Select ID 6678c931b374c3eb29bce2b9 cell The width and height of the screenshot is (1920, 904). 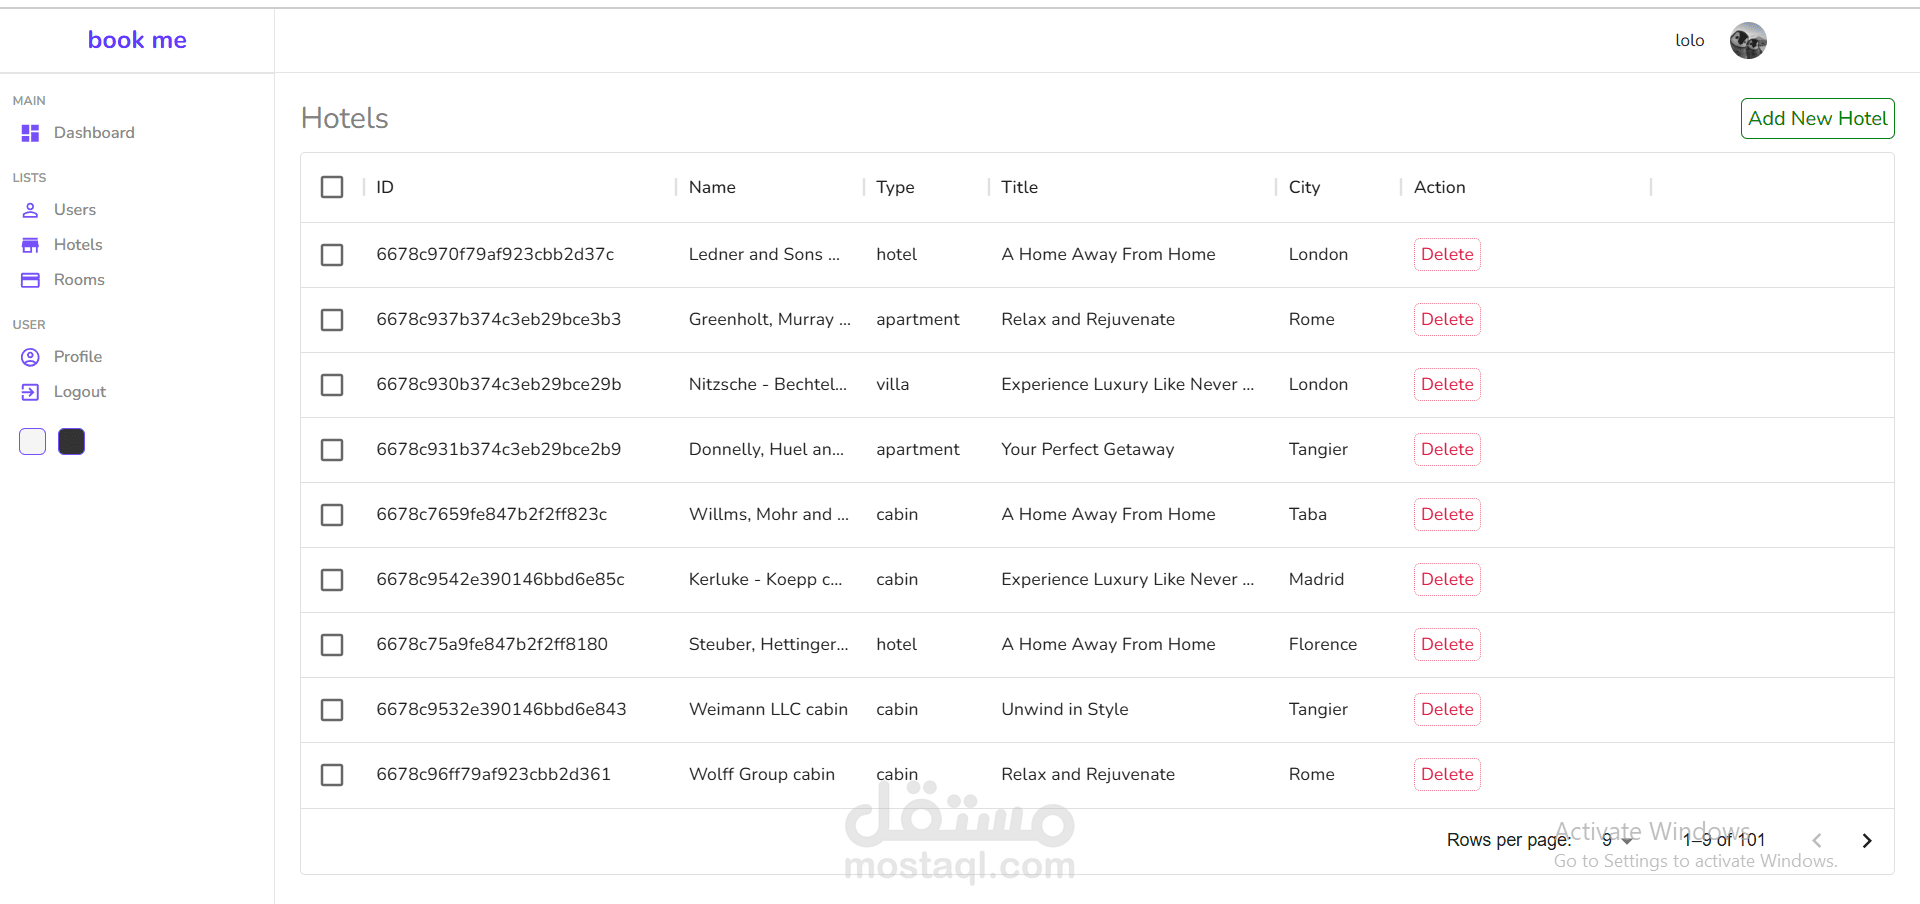coord(498,449)
